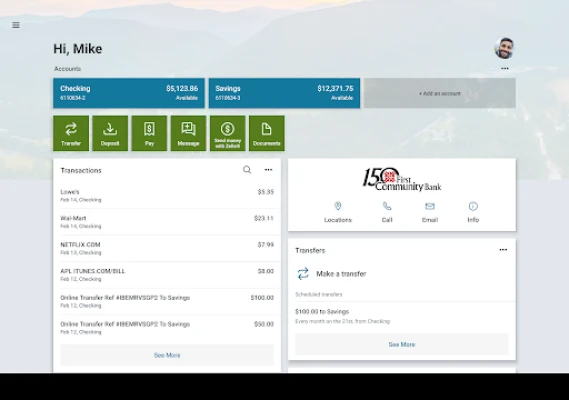This screenshot has height=400, width=569.
Task: Click the Email envelope icon
Action: point(430,206)
